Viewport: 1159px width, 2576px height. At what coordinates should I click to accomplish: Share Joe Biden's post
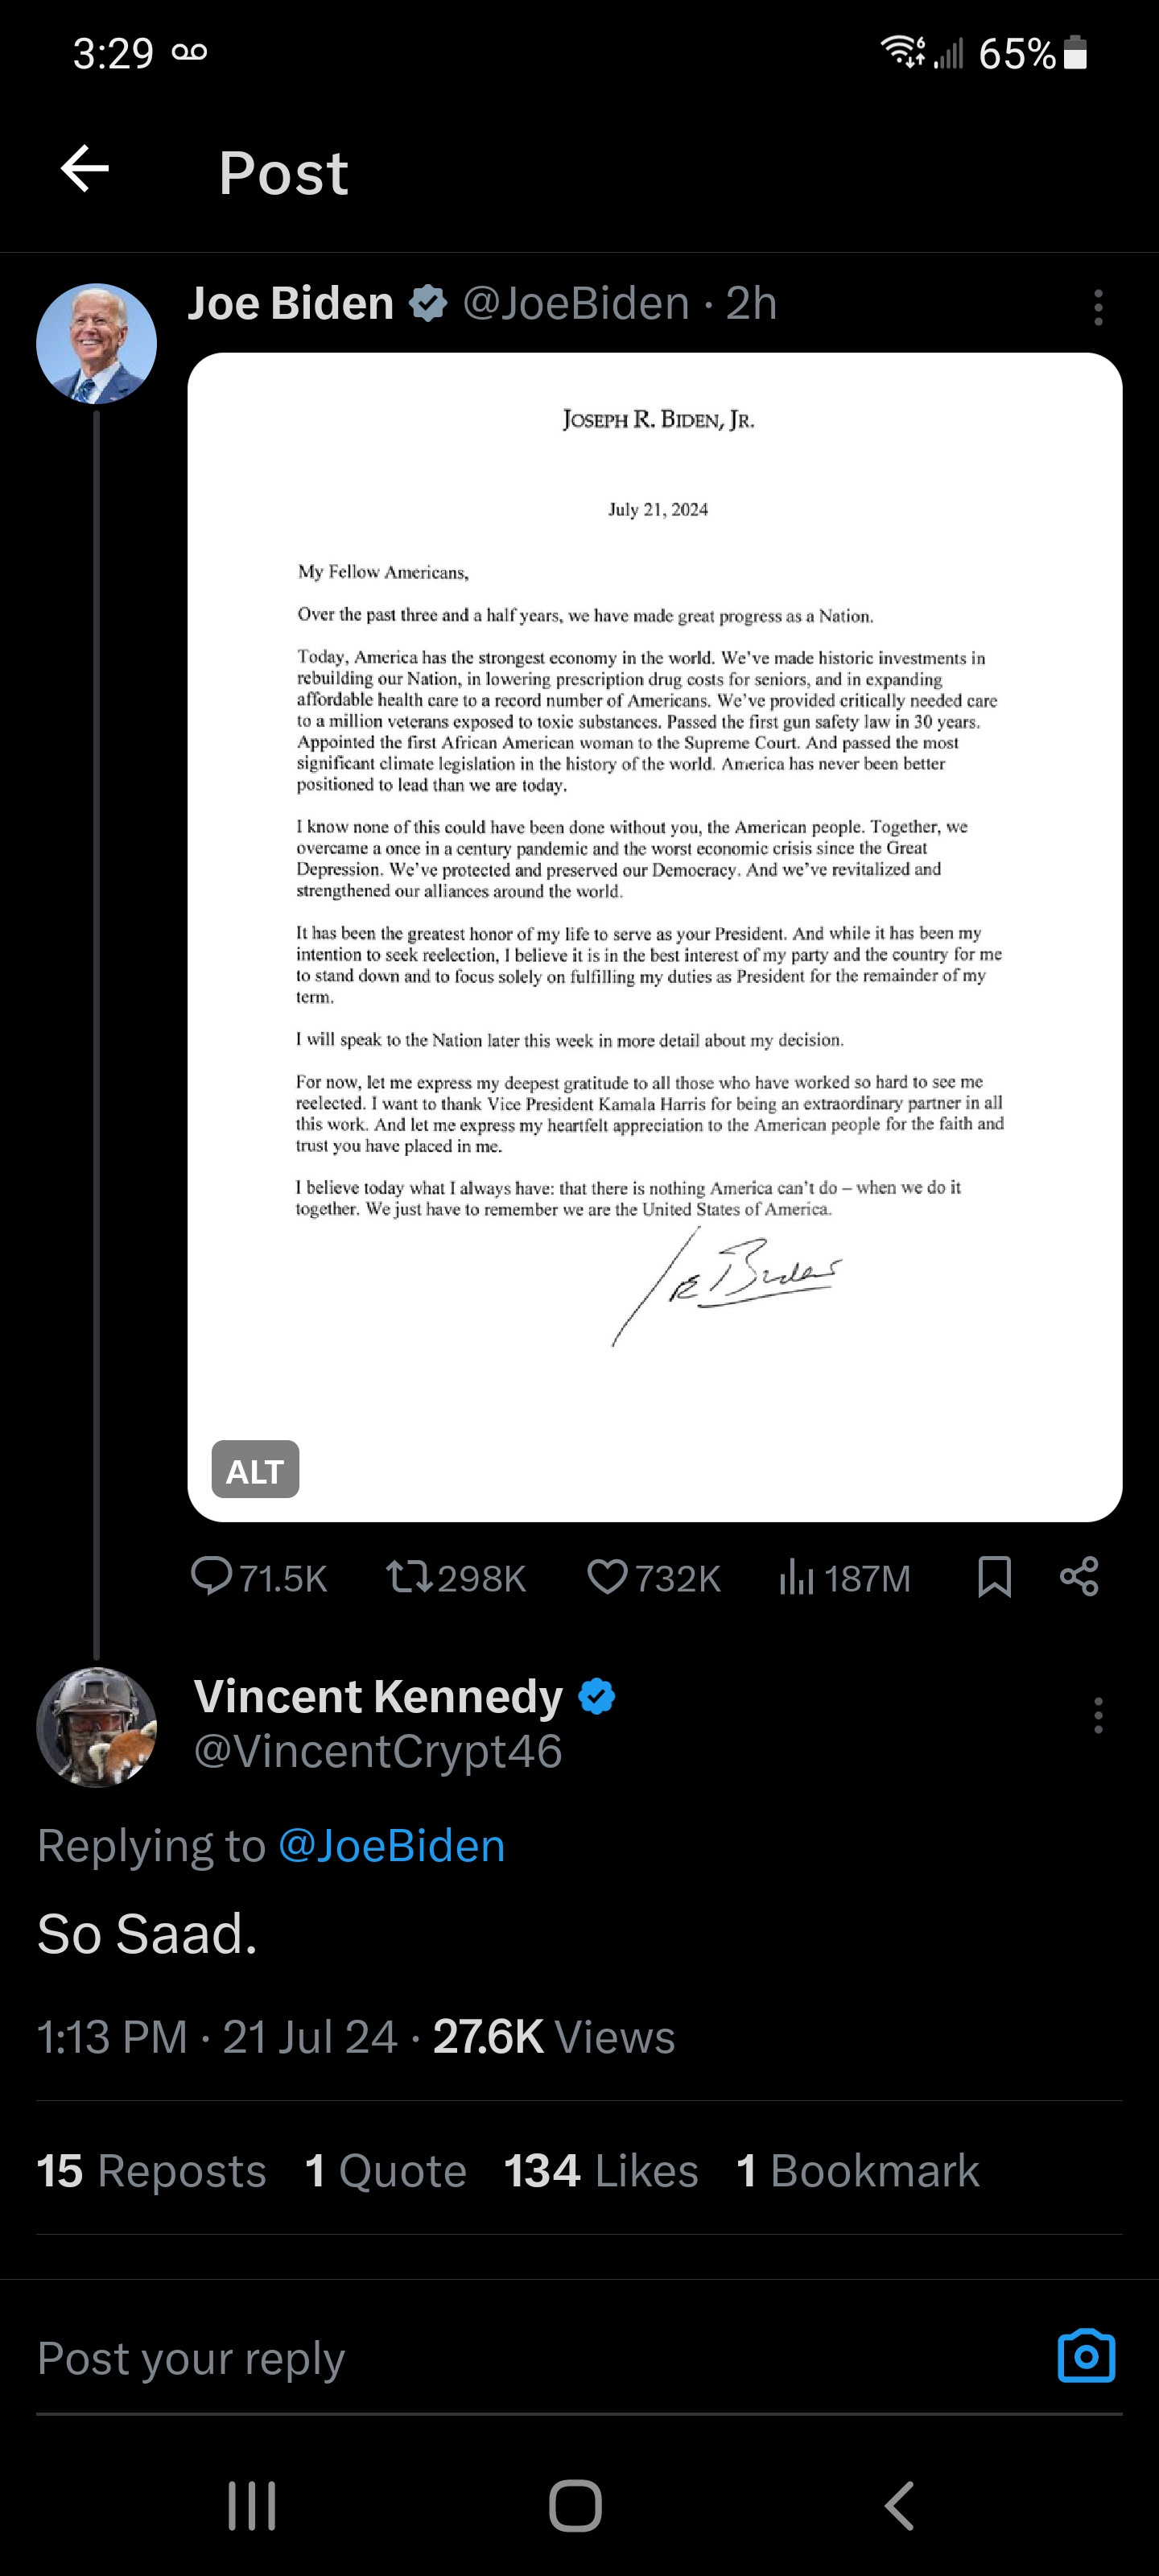1079,1577
